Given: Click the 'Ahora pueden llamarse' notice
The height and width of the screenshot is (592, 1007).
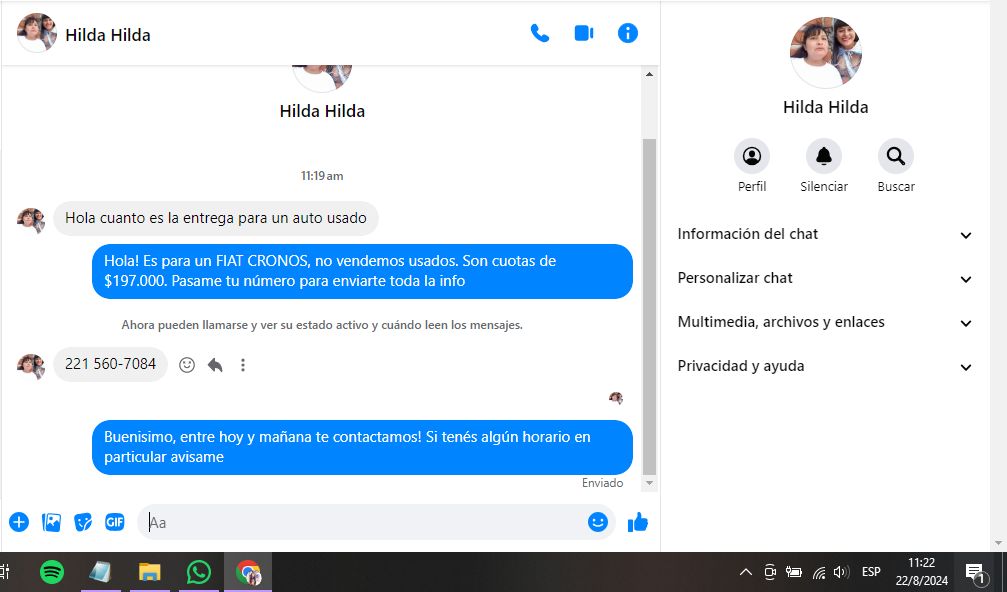Looking at the screenshot, I should point(322,325).
